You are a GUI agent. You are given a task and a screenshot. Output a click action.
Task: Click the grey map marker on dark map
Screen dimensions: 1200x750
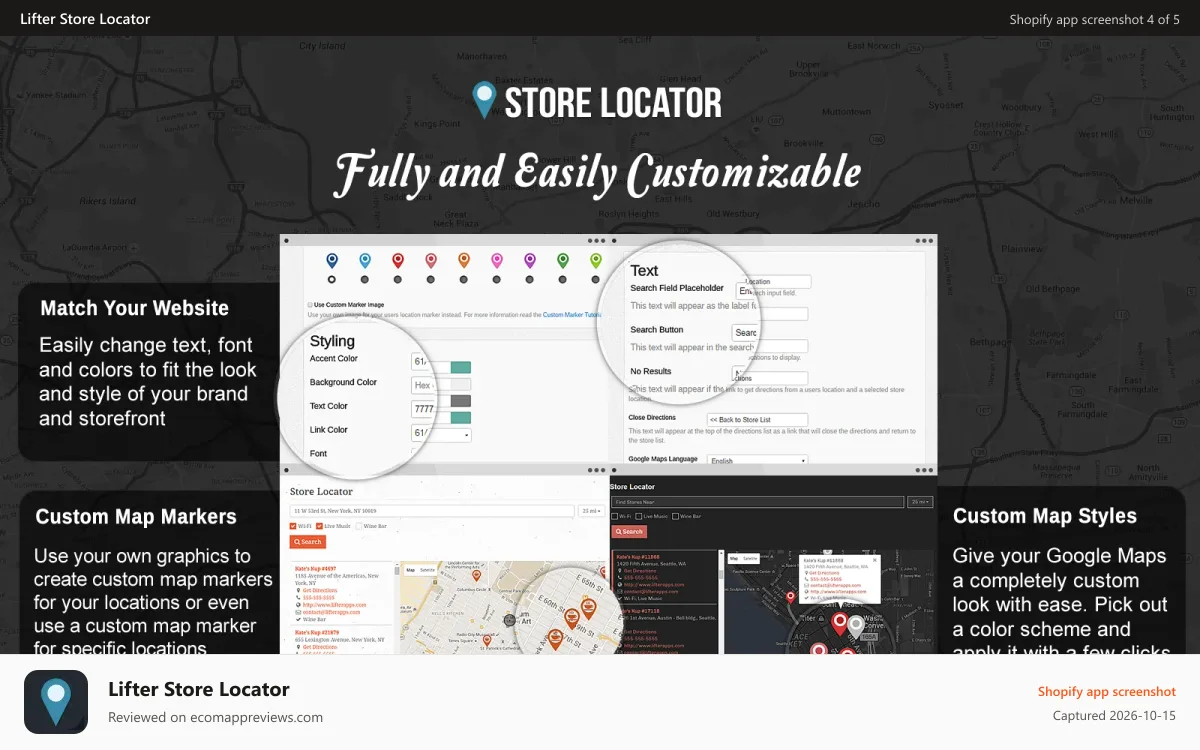[856, 626]
